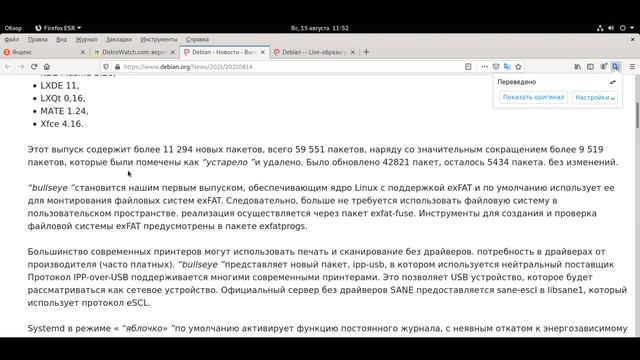This screenshot has height=360, width=640.
Task: Open tracking protection shield in address bar
Action: tap(106, 67)
